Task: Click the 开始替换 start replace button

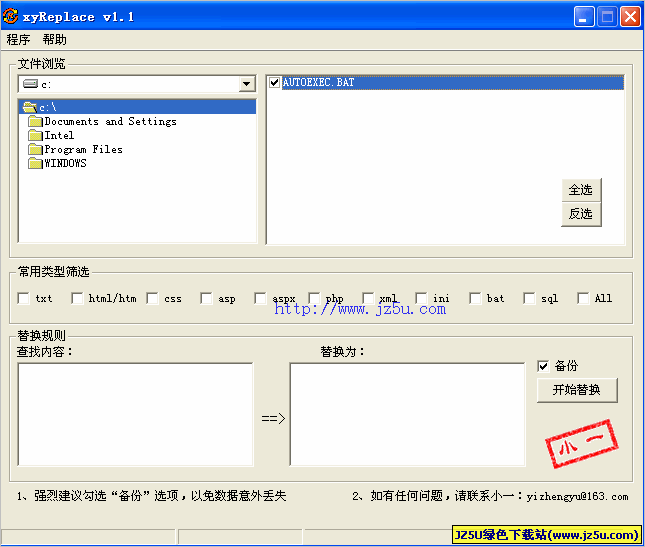Action: (x=577, y=390)
